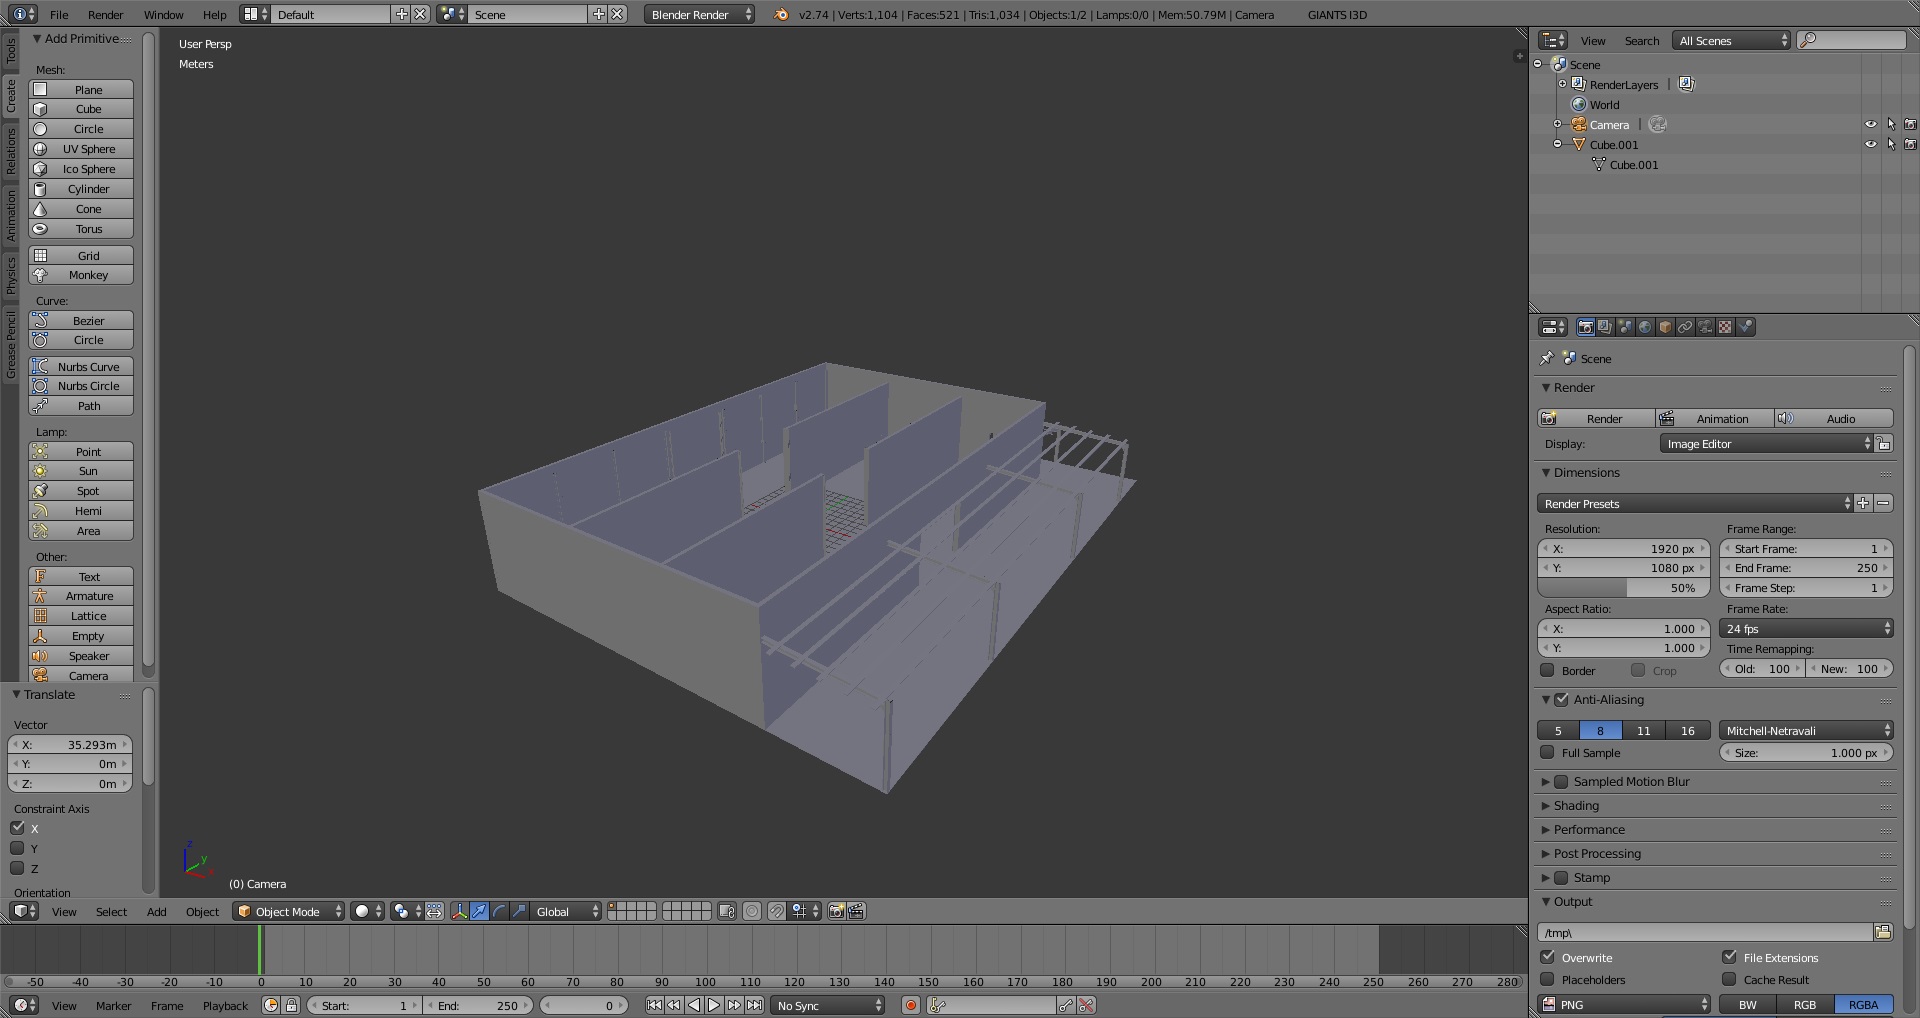Disable the Overwrite output checkbox

(1548, 957)
